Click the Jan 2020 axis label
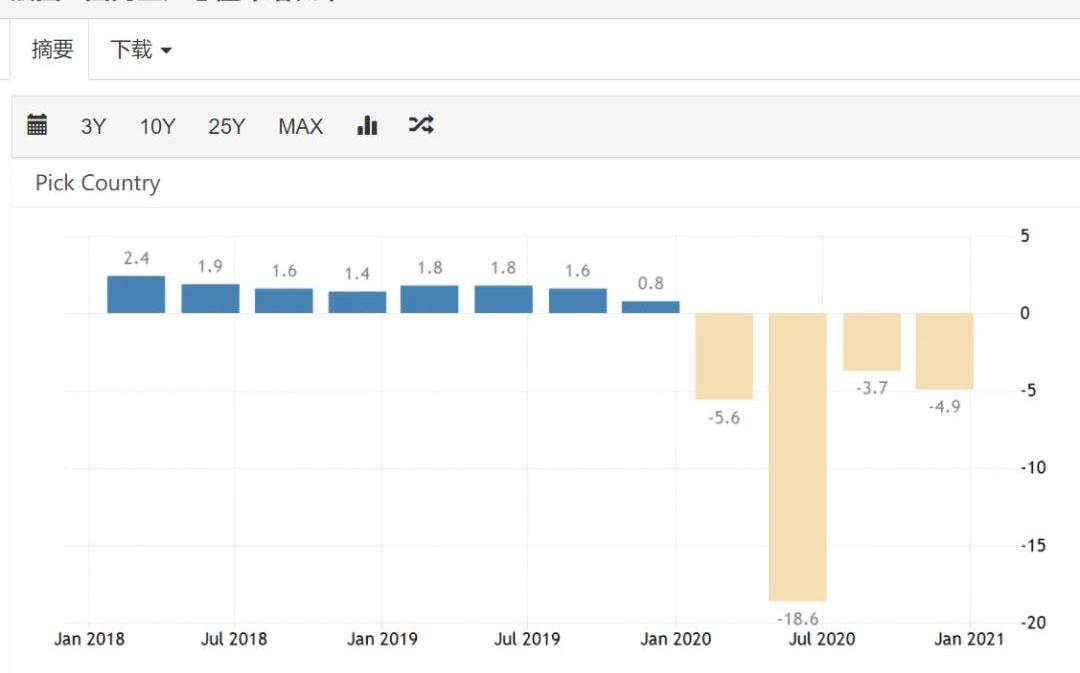This screenshot has width=1080, height=673. [x=675, y=638]
